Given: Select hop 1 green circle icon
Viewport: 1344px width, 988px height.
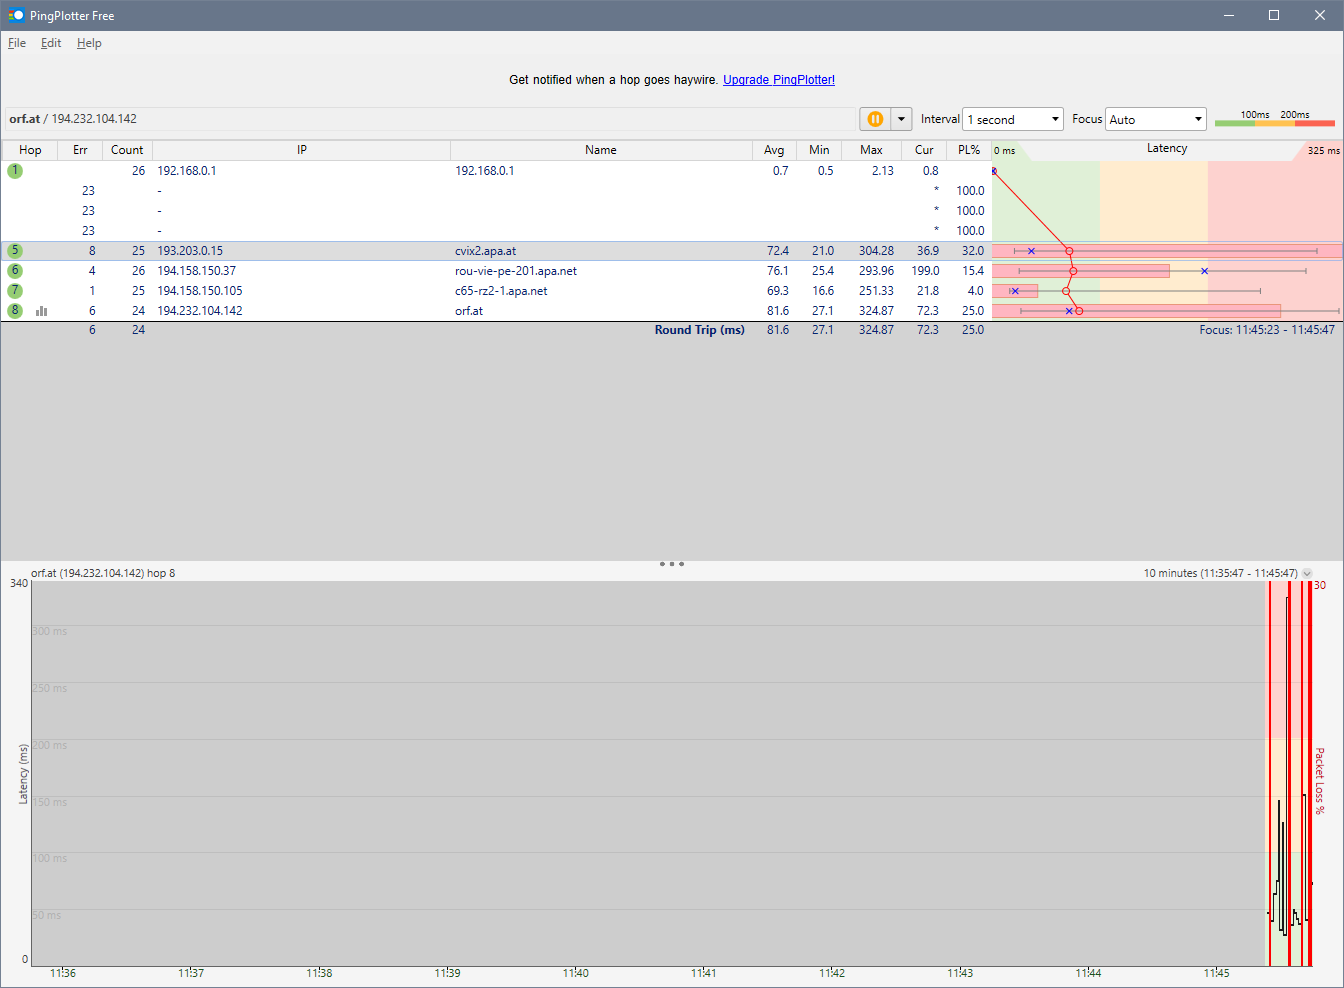Looking at the screenshot, I should coord(15,171).
